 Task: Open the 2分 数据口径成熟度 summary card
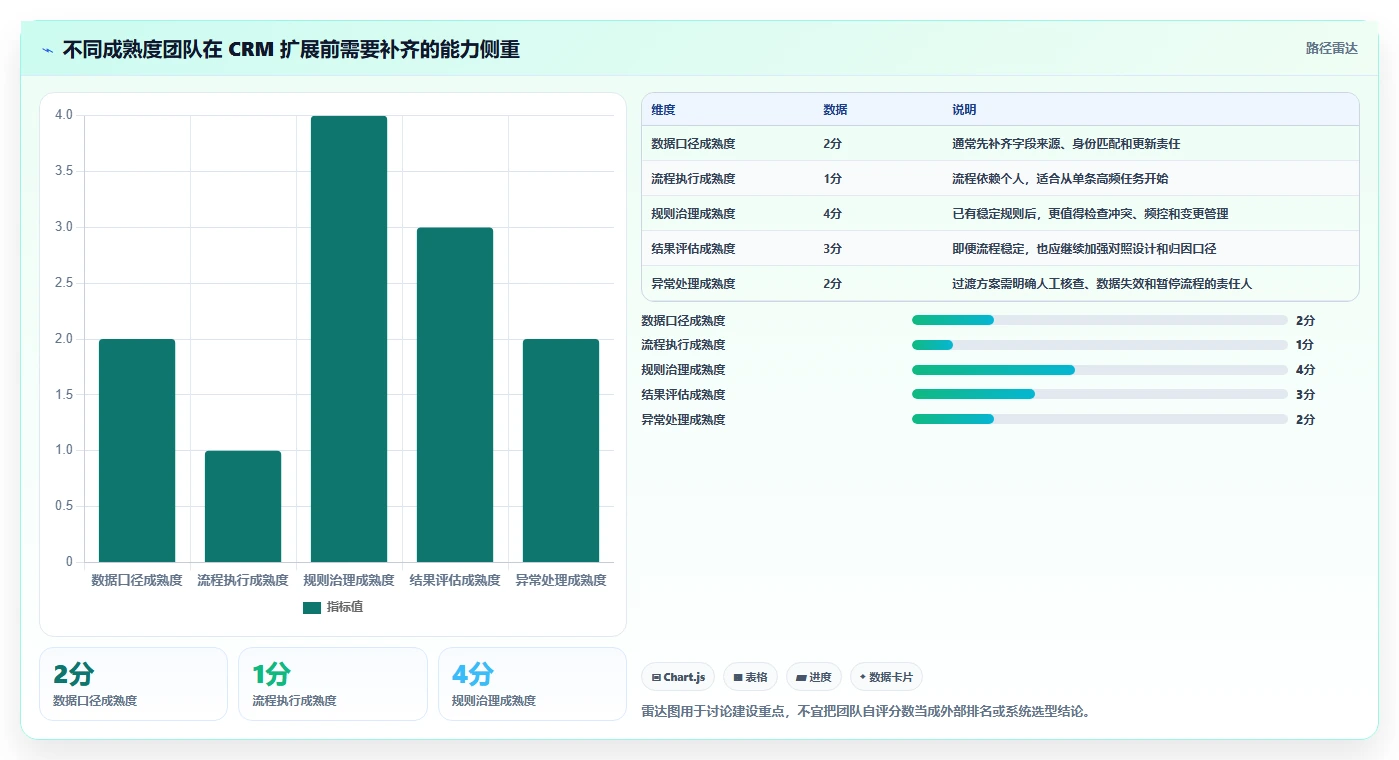[133, 684]
